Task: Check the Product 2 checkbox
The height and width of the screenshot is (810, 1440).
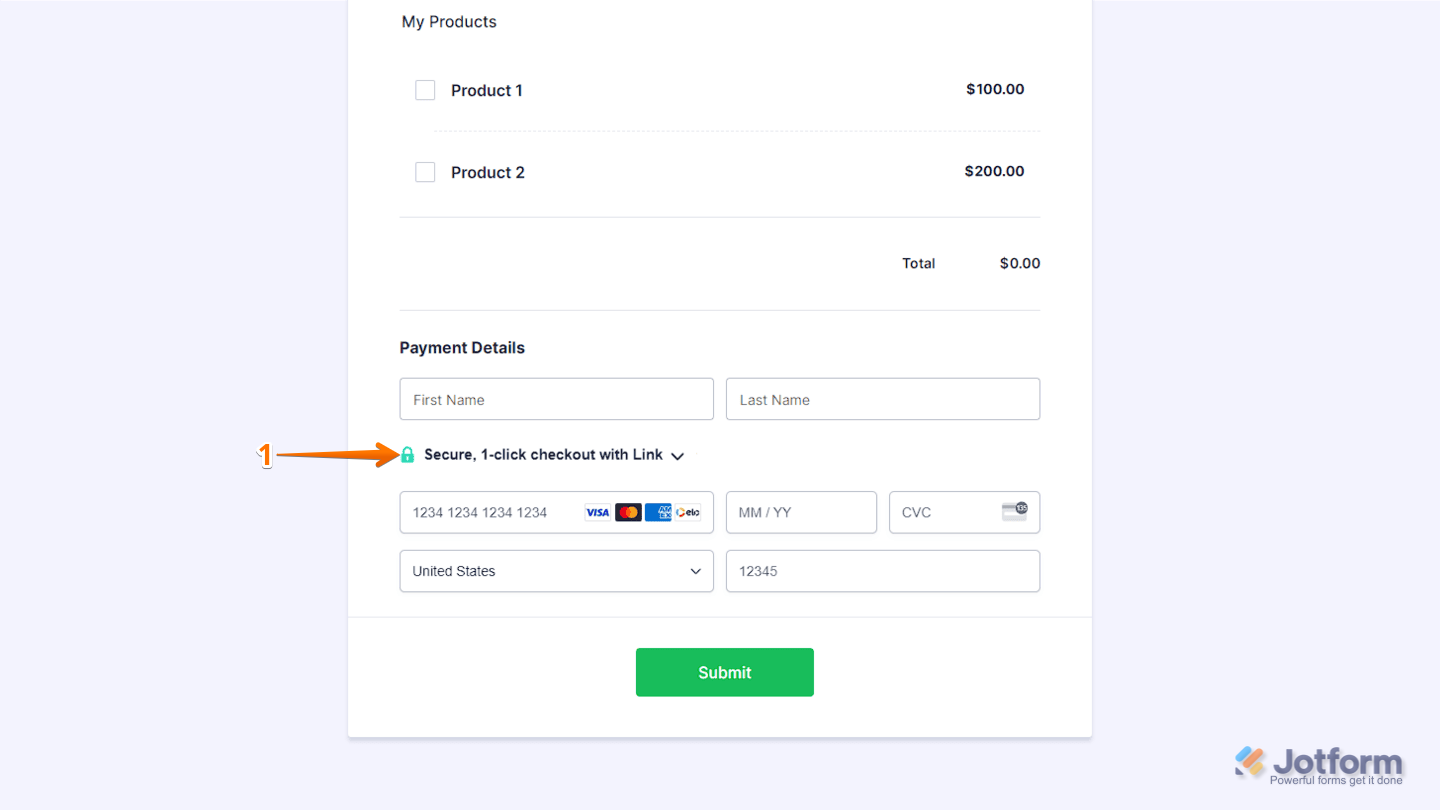Action: [425, 171]
